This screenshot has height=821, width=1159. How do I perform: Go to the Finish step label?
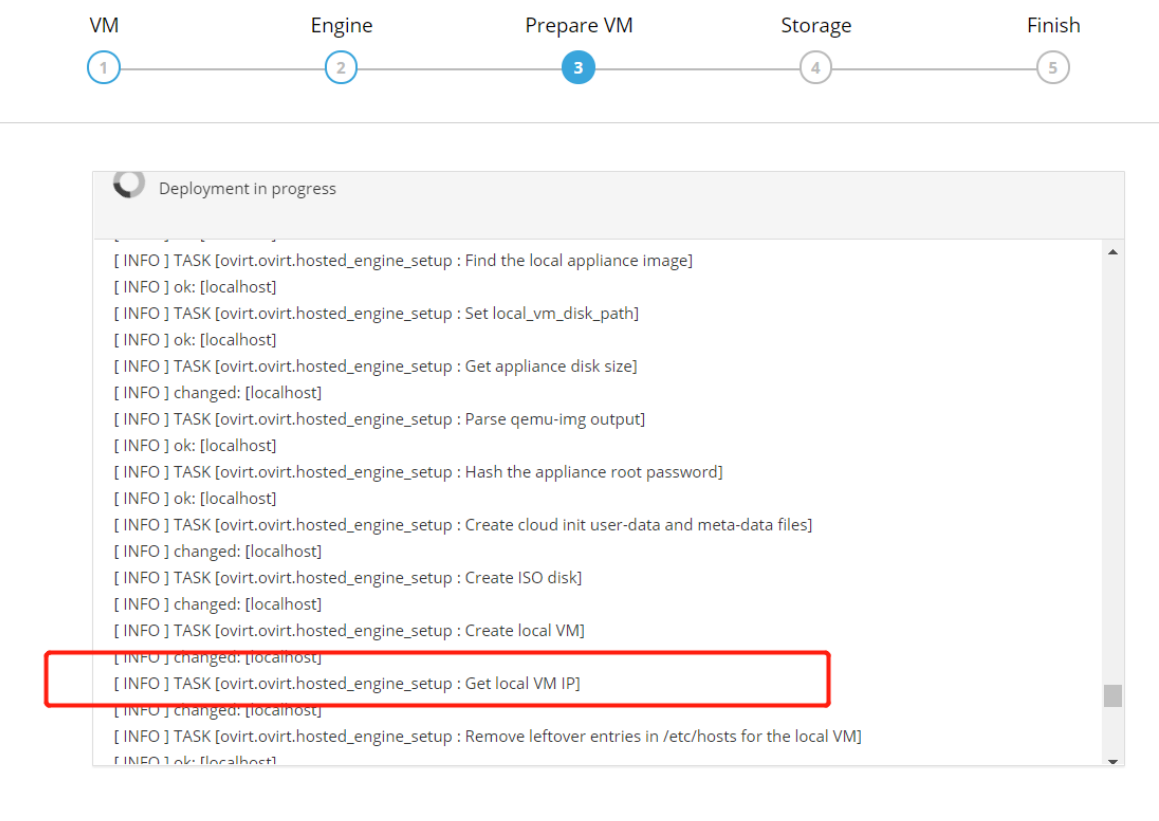point(1053,26)
